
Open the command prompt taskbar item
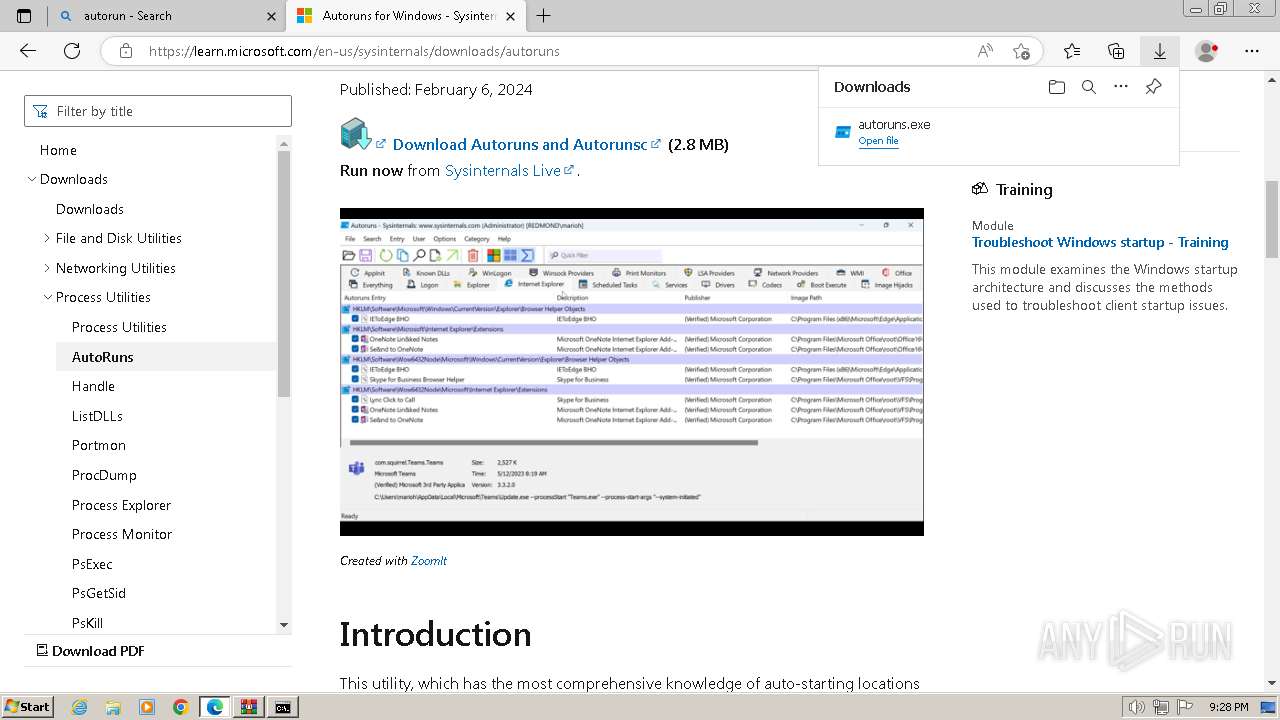pyautogui.click(x=283, y=707)
